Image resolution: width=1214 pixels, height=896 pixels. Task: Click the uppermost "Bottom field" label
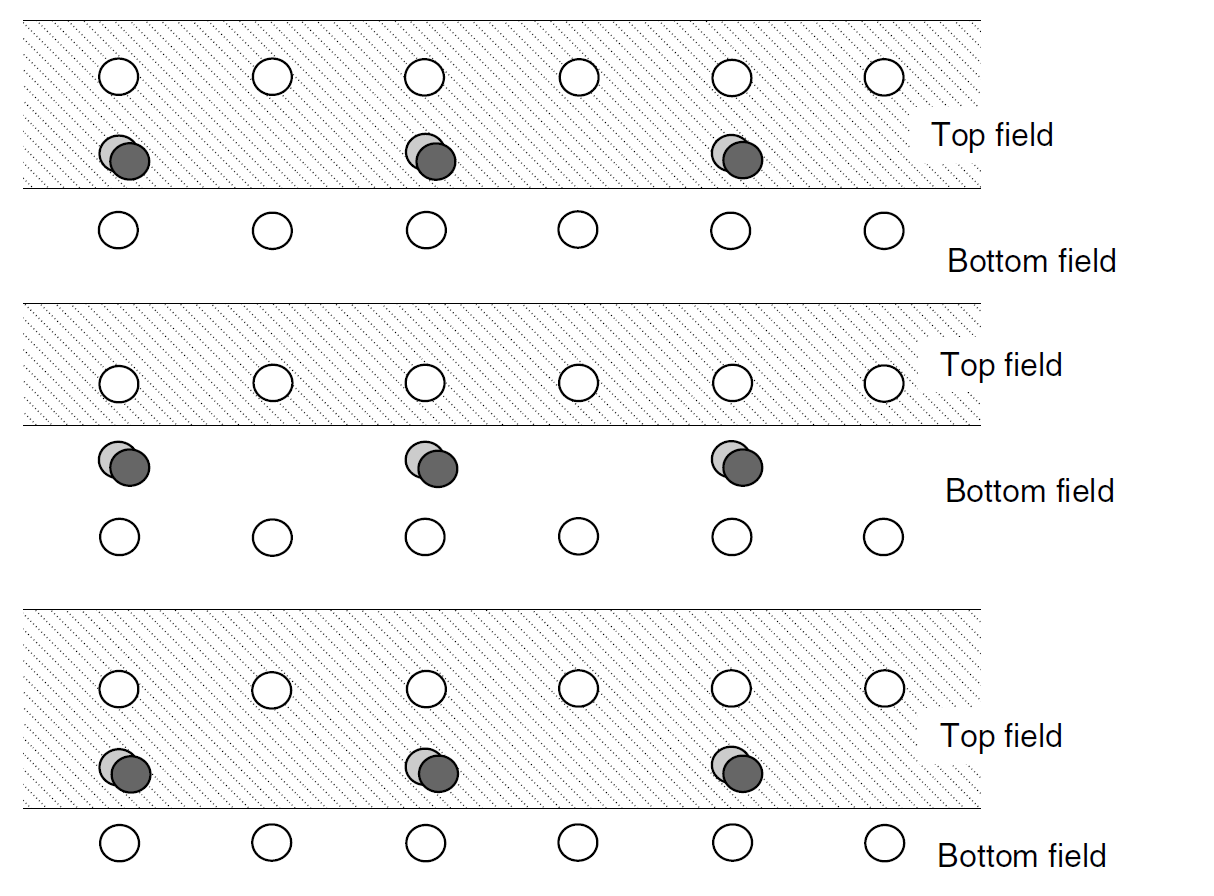1031,261
